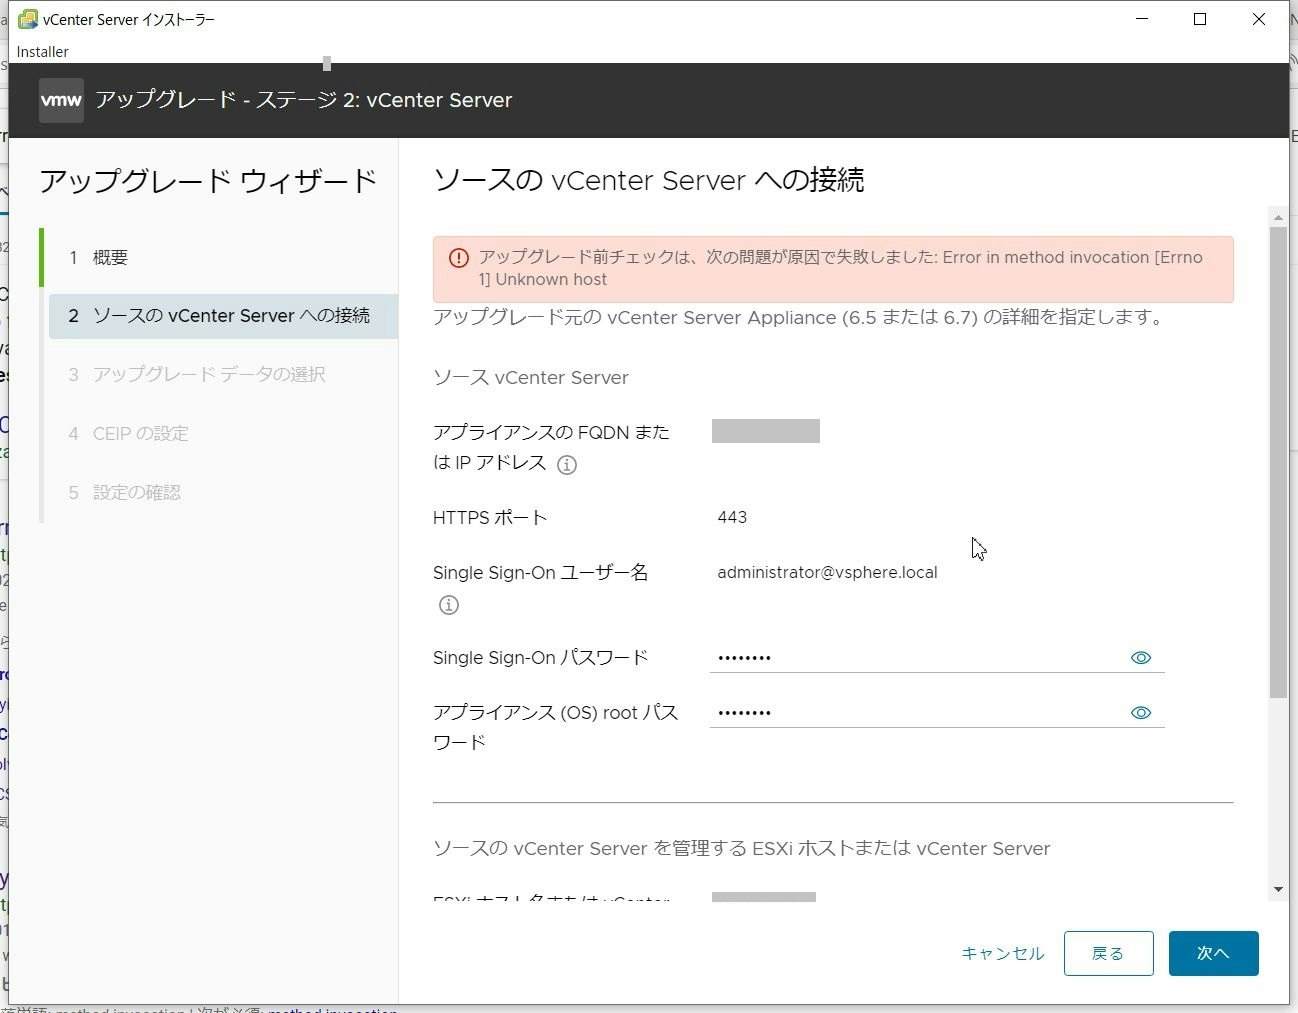Viewport: 1298px width, 1013px height.
Task: Open the Installer menu
Action: [43, 51]
